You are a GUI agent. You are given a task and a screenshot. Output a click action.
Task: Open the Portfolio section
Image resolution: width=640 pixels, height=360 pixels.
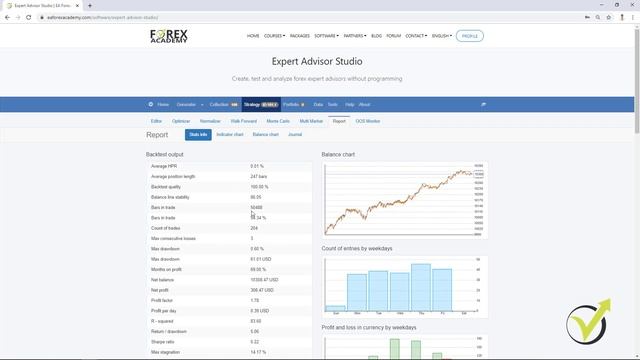click(294, 104)
